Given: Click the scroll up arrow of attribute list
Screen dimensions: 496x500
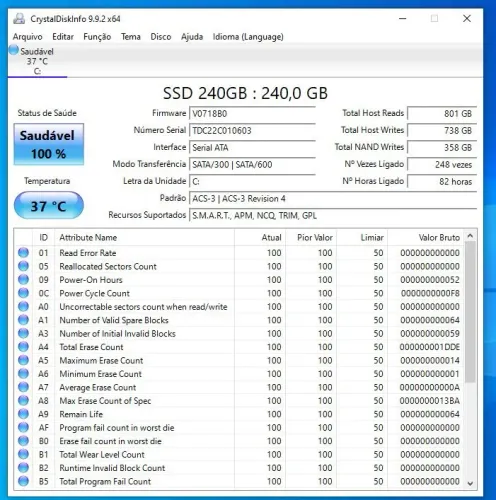Looking at the screenshot, I should coord(470,236).
